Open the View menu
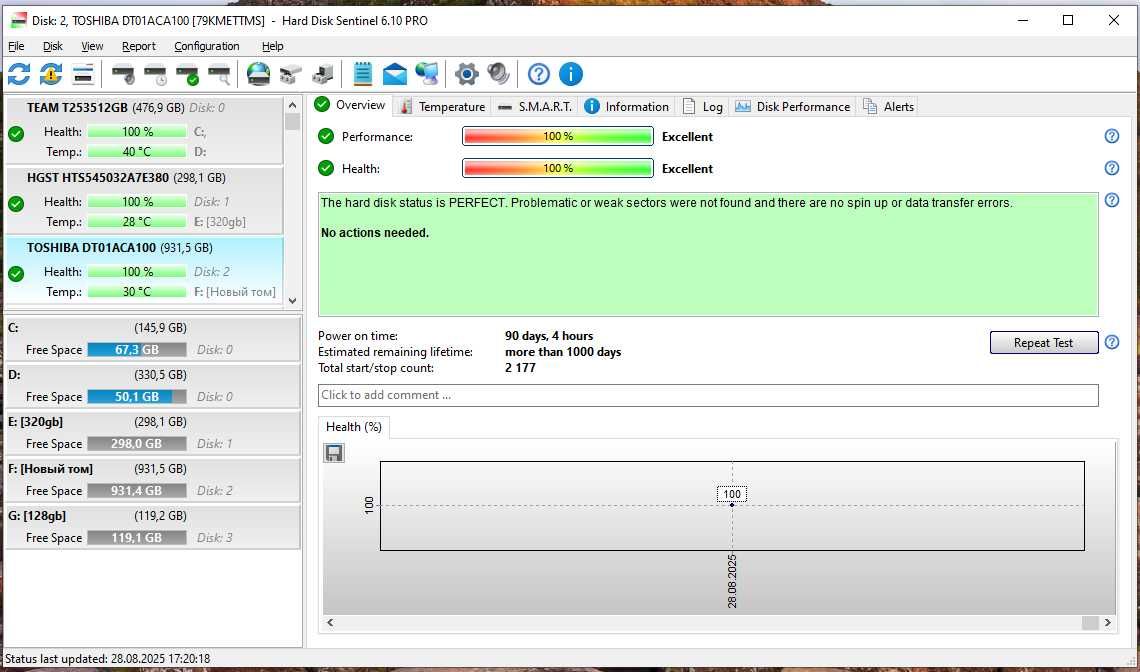Screen dimensions: 1140x672 (x=92, y=46)
